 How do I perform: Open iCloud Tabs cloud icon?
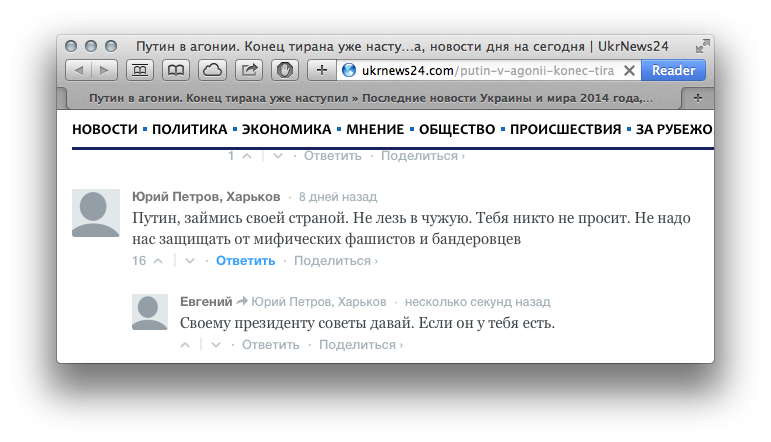[212, 70]
